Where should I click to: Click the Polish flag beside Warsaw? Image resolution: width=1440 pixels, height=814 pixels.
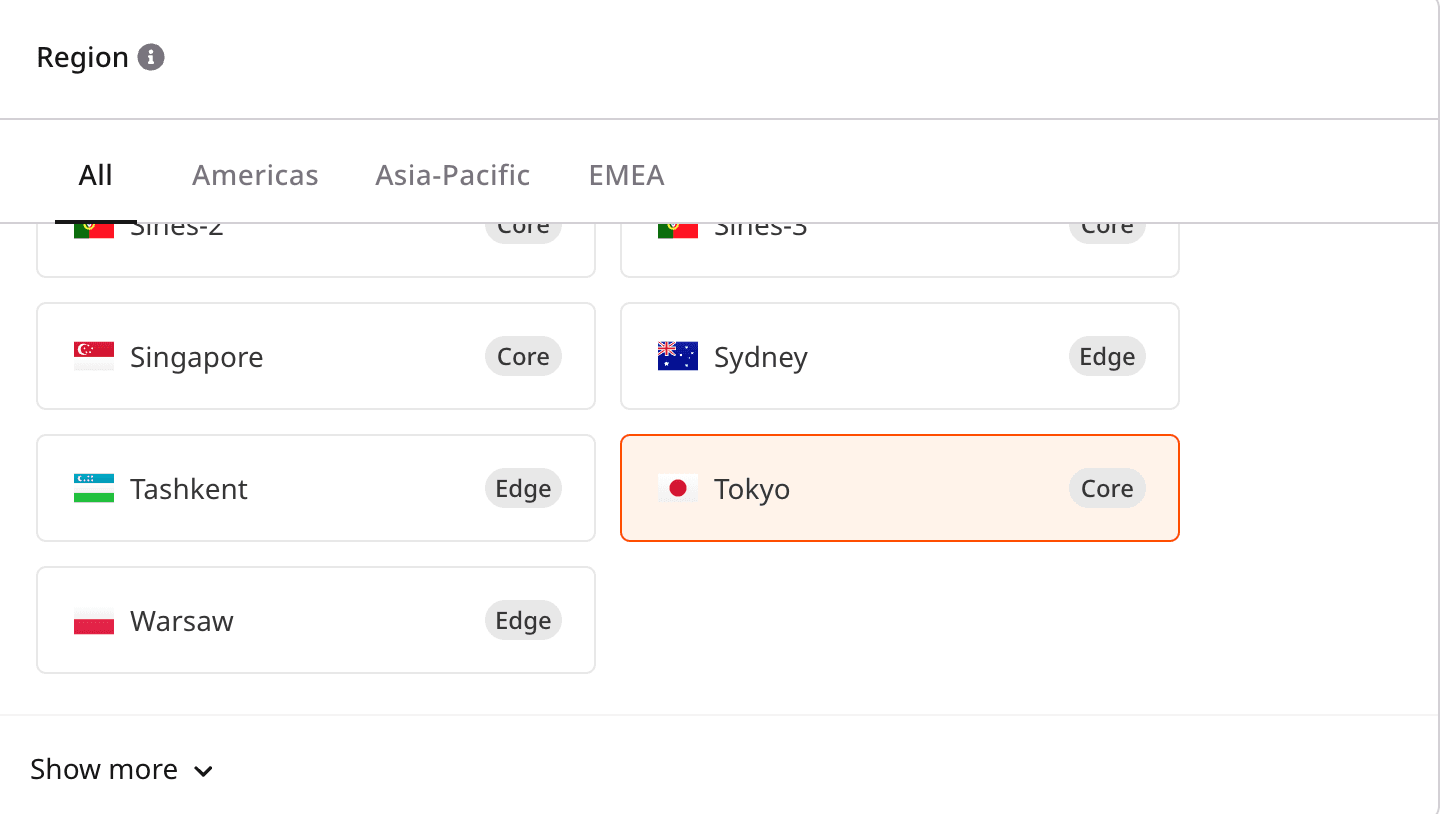point(94,621)
